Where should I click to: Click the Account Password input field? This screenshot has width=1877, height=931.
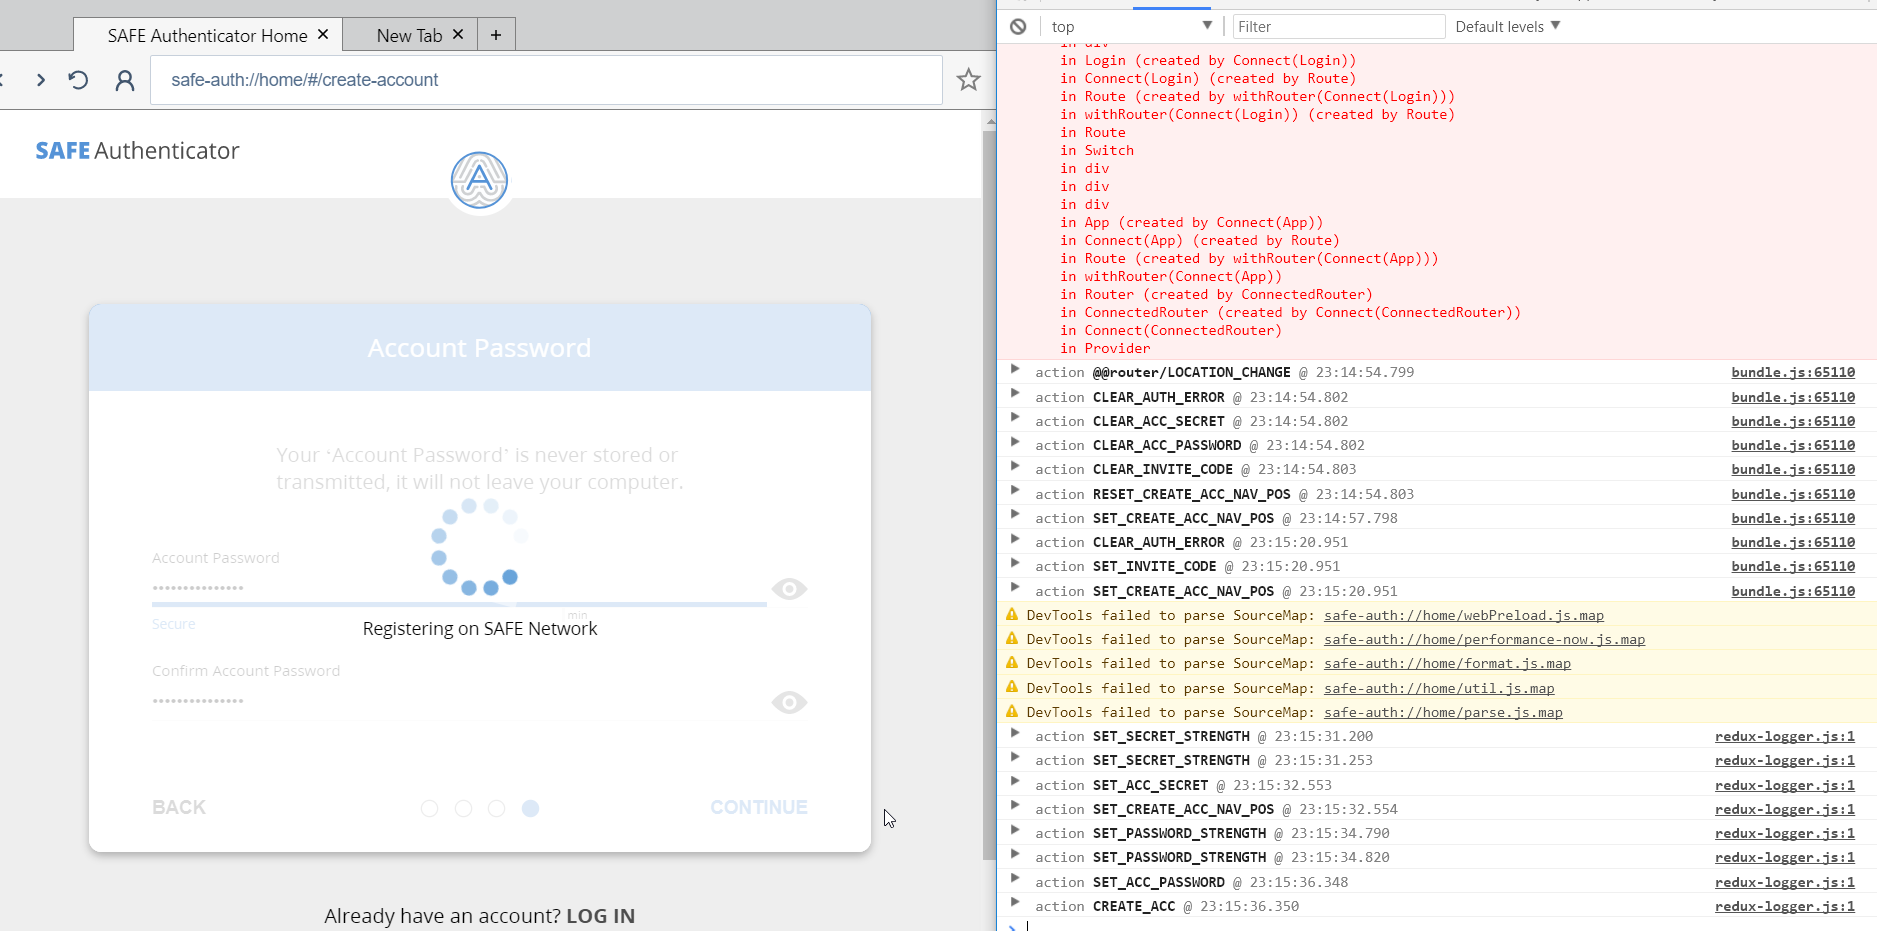click(x=459, y=588)
